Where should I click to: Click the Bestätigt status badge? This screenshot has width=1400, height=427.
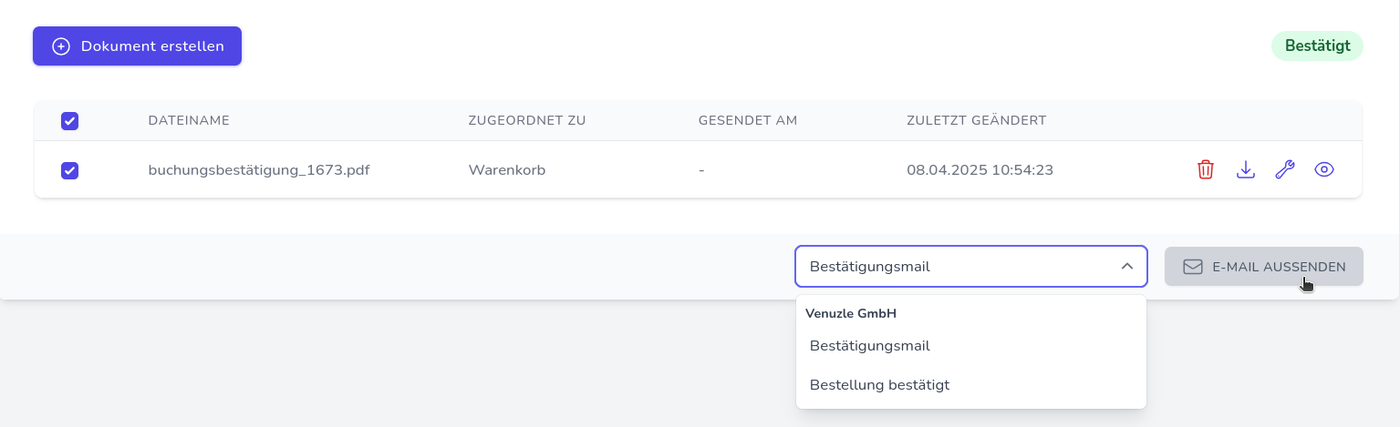(1317, 46)
